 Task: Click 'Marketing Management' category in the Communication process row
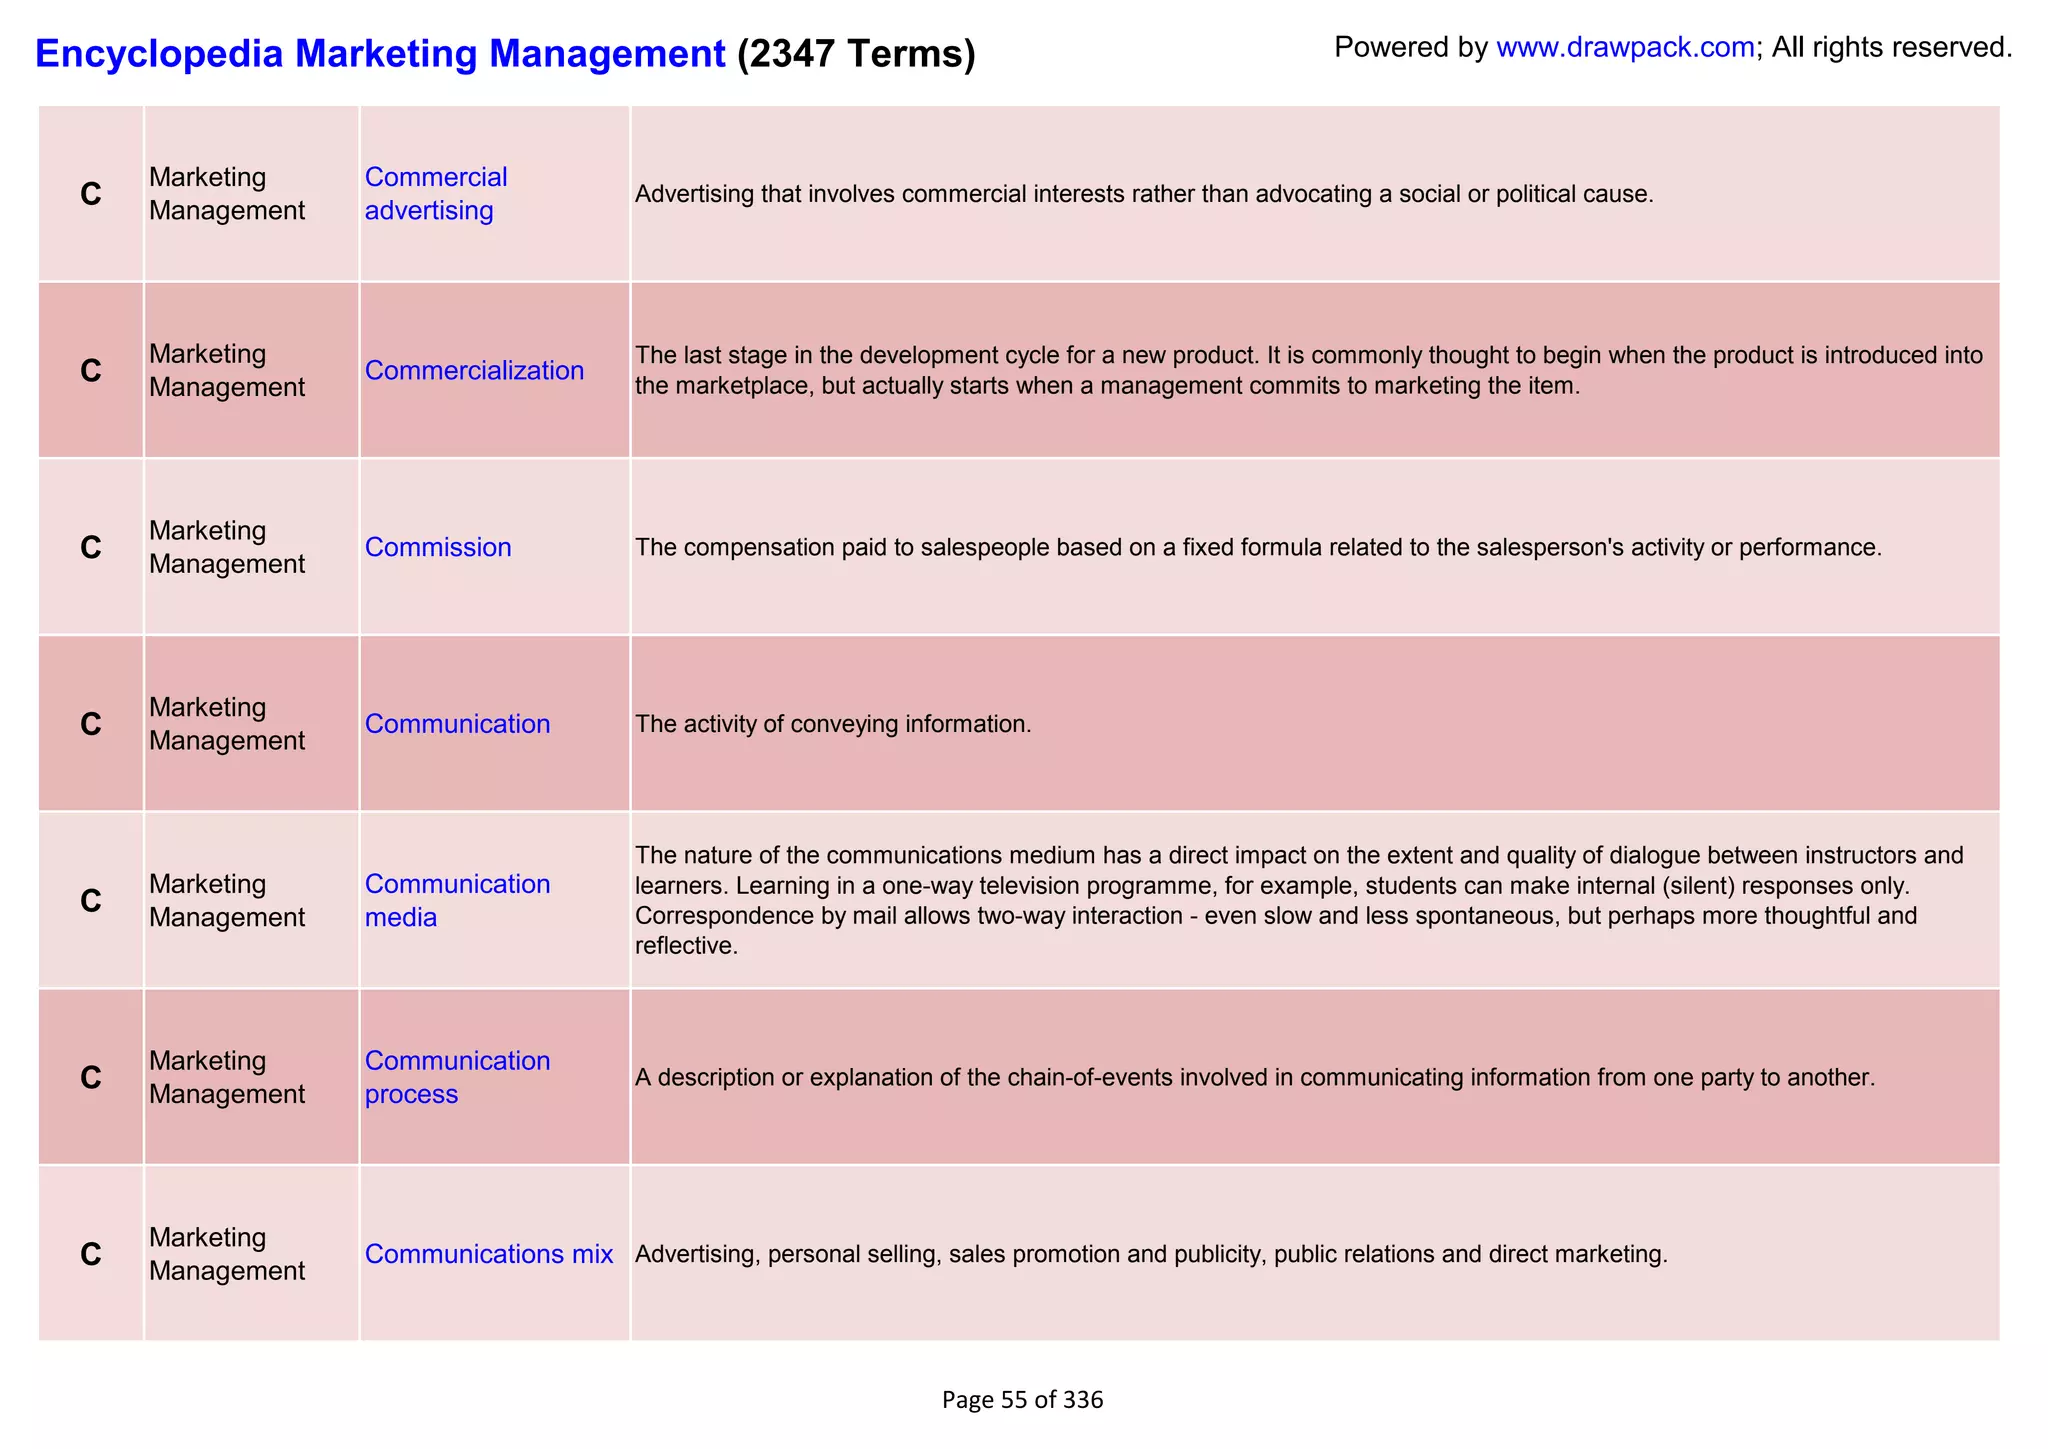point(227,1077)
